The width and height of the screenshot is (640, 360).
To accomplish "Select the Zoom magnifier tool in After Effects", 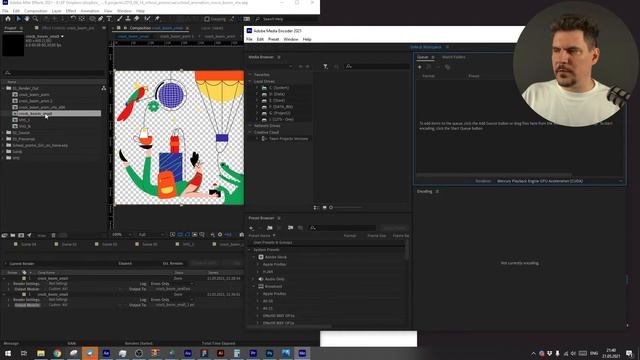I will pyautogui.click(x=36, y=19).
